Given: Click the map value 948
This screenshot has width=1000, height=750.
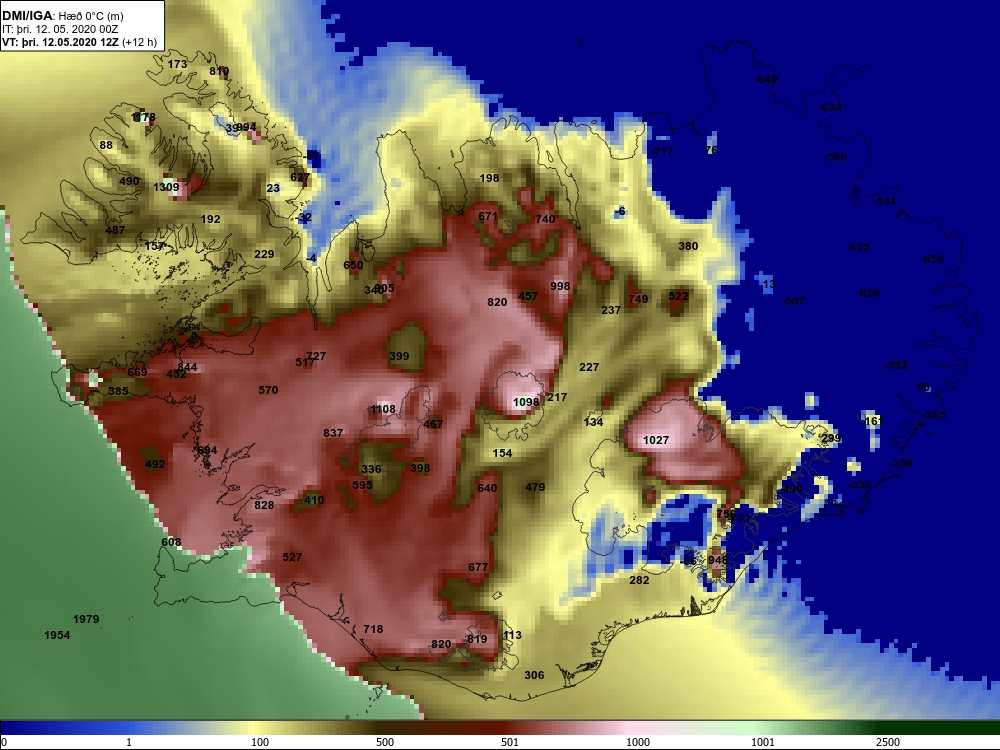Looking at the screenshot, I should coord(717,560).
